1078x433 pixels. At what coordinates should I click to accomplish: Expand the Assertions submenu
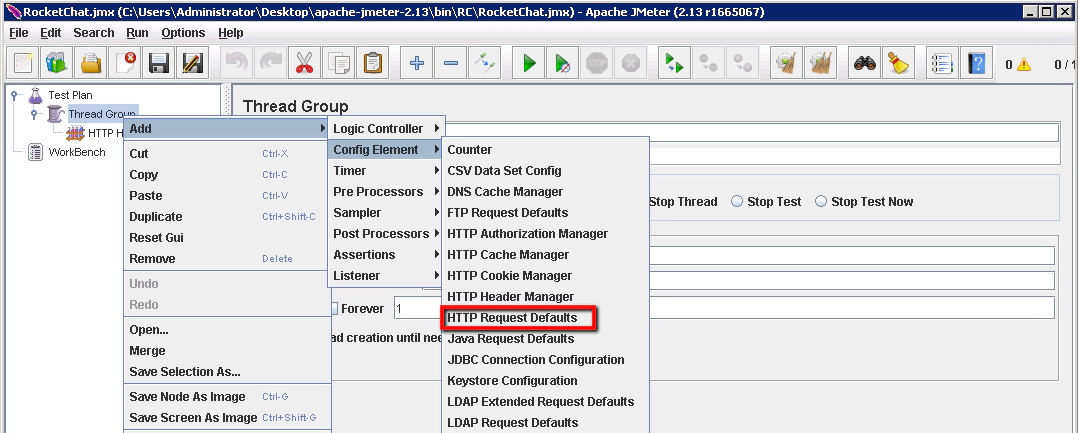pyautogui.click(x=386, y=254)
